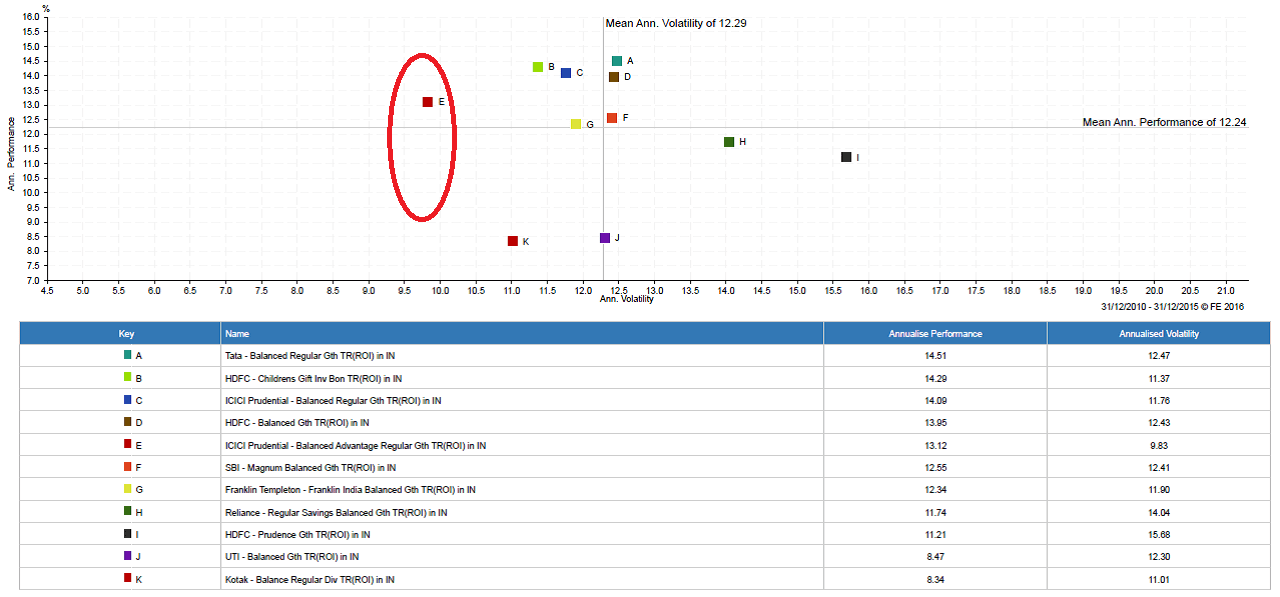Screen dimensions: 1280x597
Task: Click SBI - Magnum Balanced Gth fund name
Action: [311, 468]
